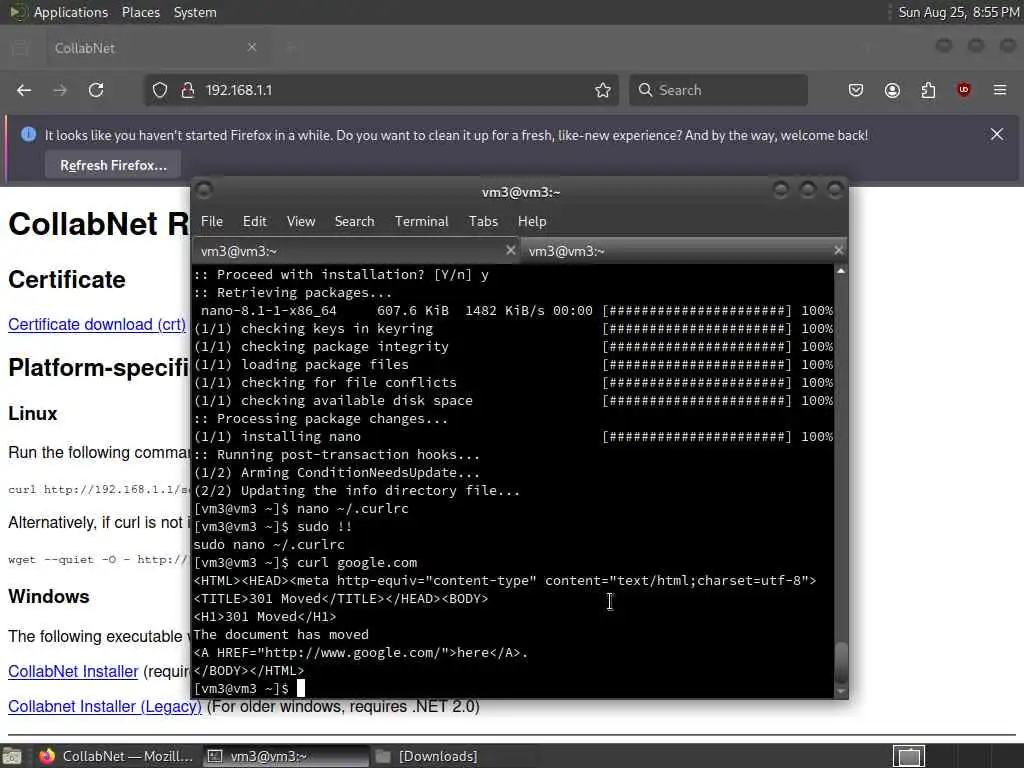Click the clock showing Sun Aug 25
This screenshot has width=1024, height=768.
tap(958, 12)
